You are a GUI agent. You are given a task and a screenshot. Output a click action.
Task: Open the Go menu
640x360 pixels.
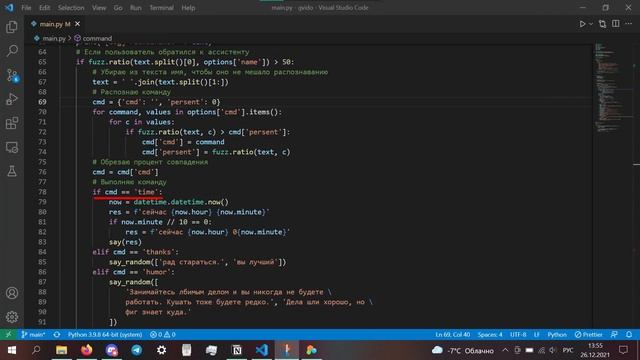118,8
